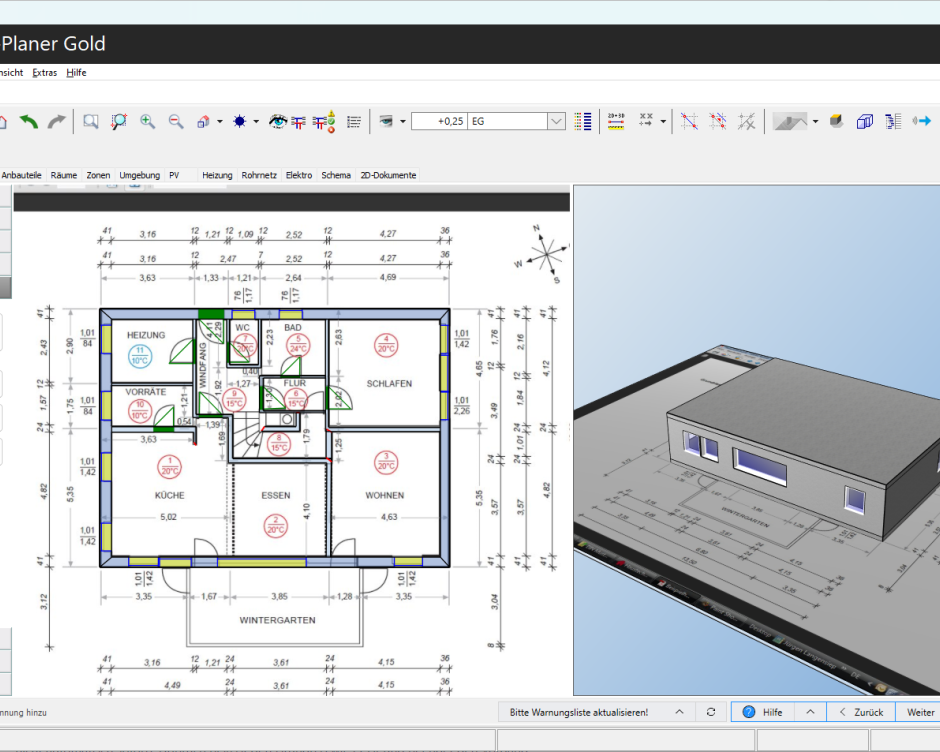This screenshot has height=752, width=940.
Task: Click the zoom out magnifier icon
Action: (176, 121)
